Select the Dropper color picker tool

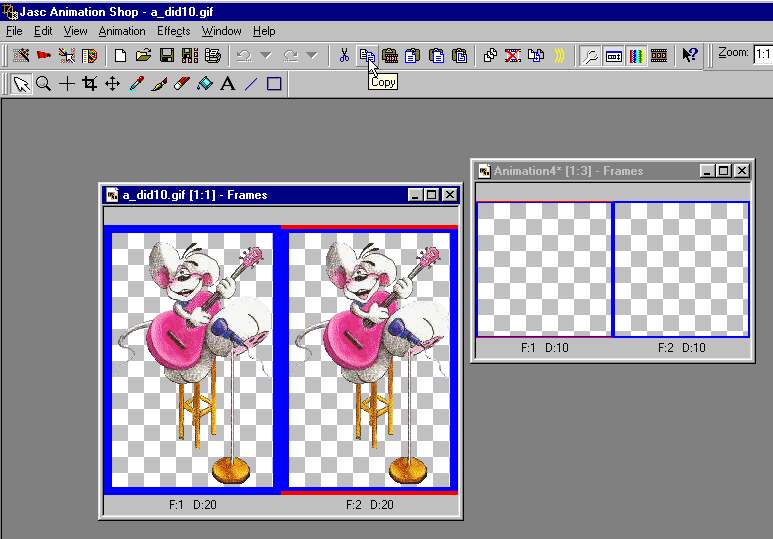pos(136,84)
